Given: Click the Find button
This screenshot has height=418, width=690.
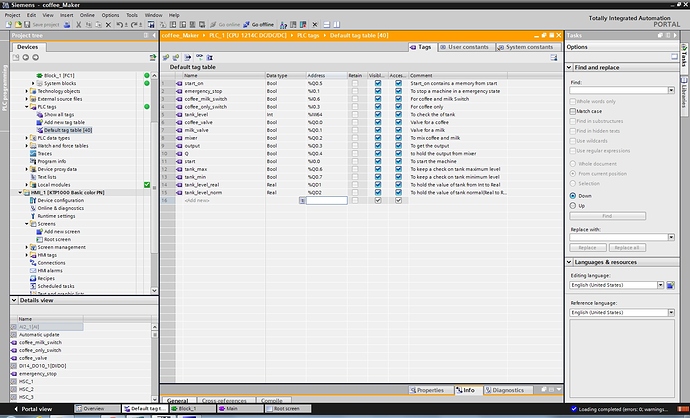Looking at the screenshot, I should pos(607,216).
